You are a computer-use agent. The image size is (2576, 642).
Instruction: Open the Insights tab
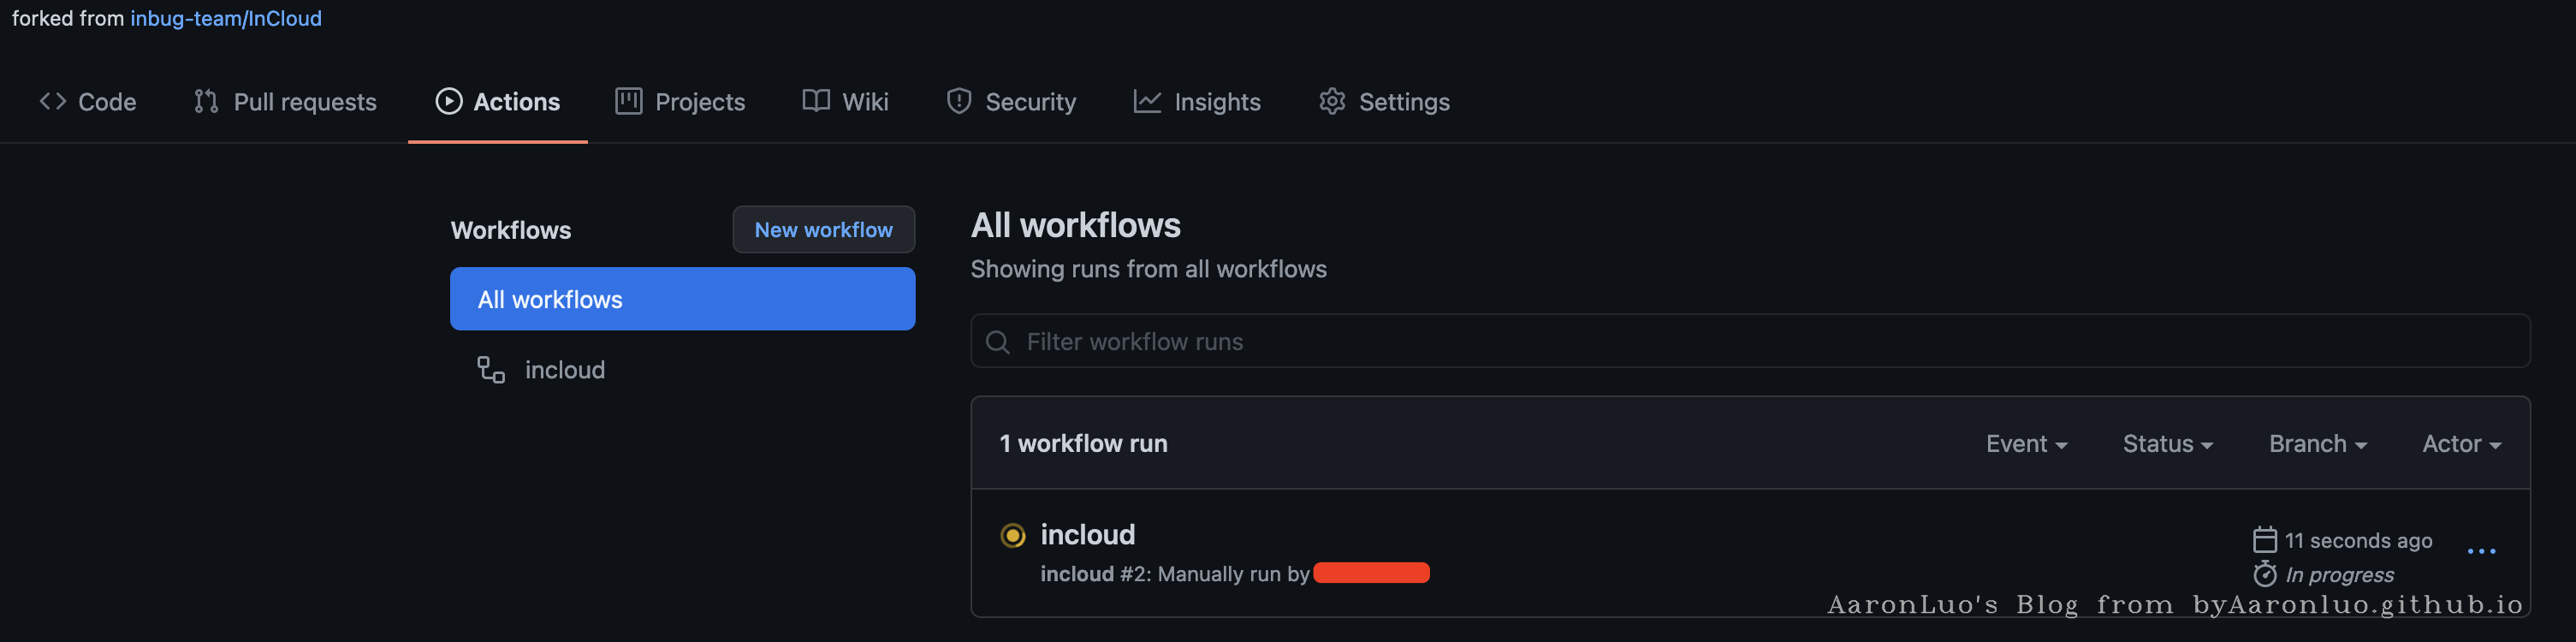pyautogui.click(x=1216, y=102)
